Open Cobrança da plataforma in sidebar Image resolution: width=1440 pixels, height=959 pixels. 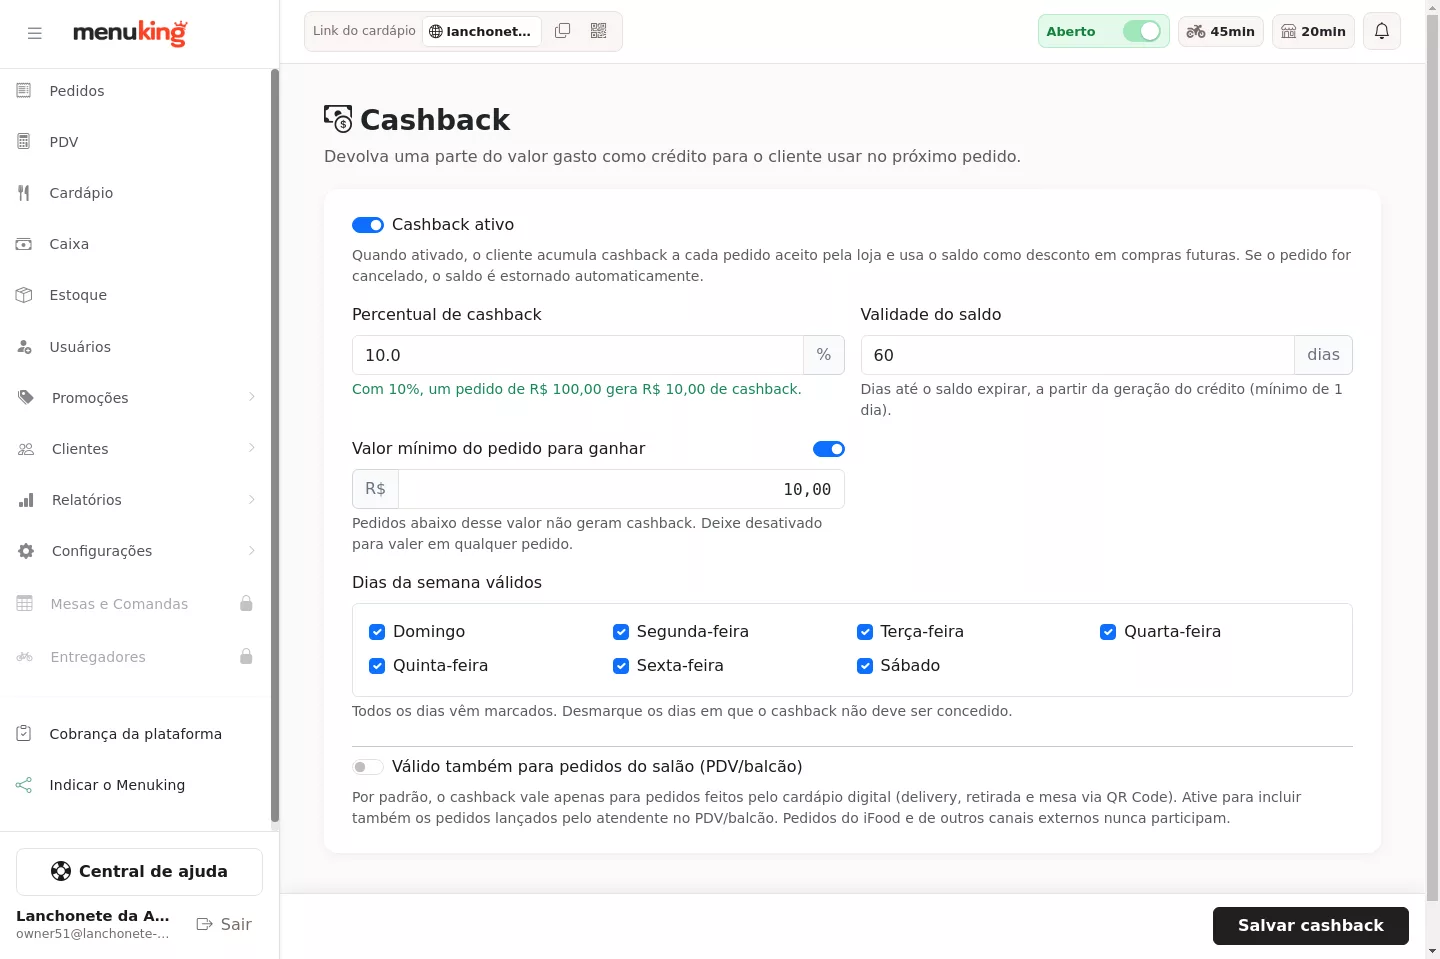(x=135, y=734)
